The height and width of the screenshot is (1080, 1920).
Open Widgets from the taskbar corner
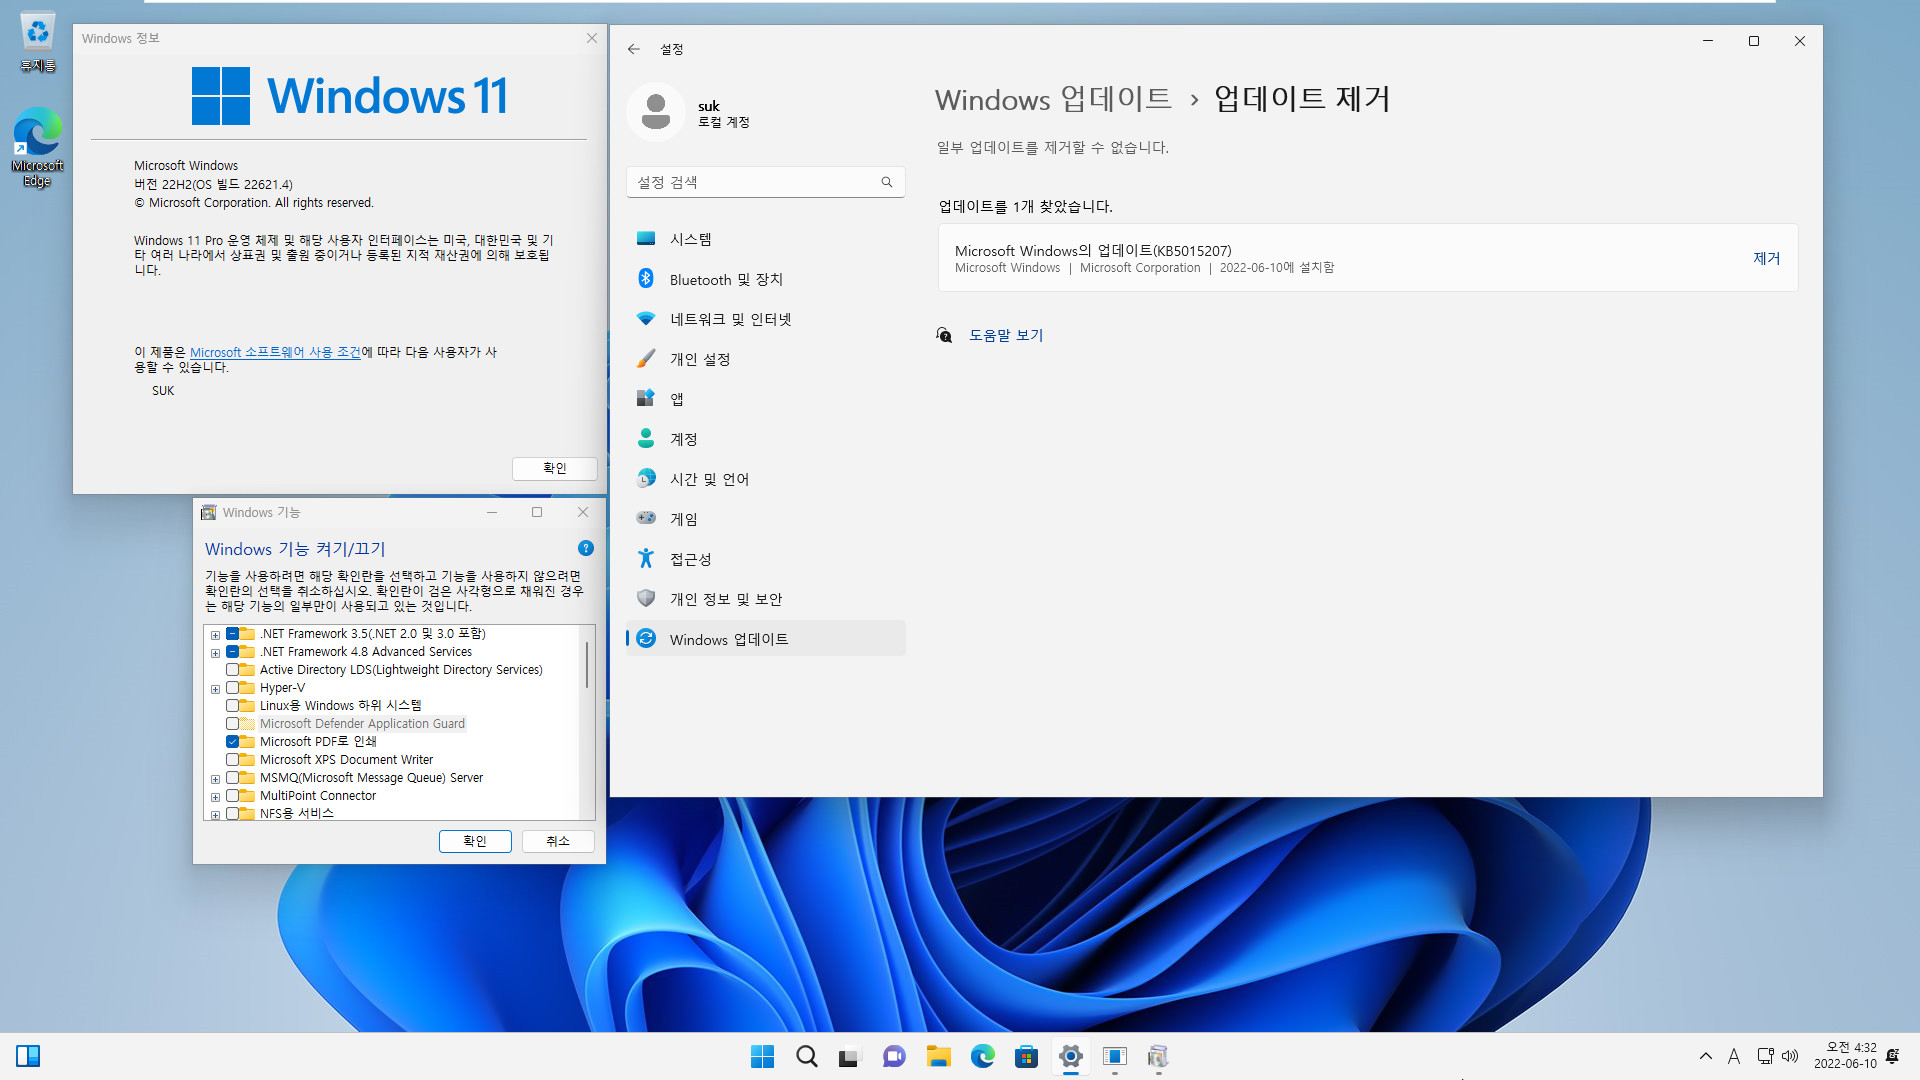click(28, 1056)
